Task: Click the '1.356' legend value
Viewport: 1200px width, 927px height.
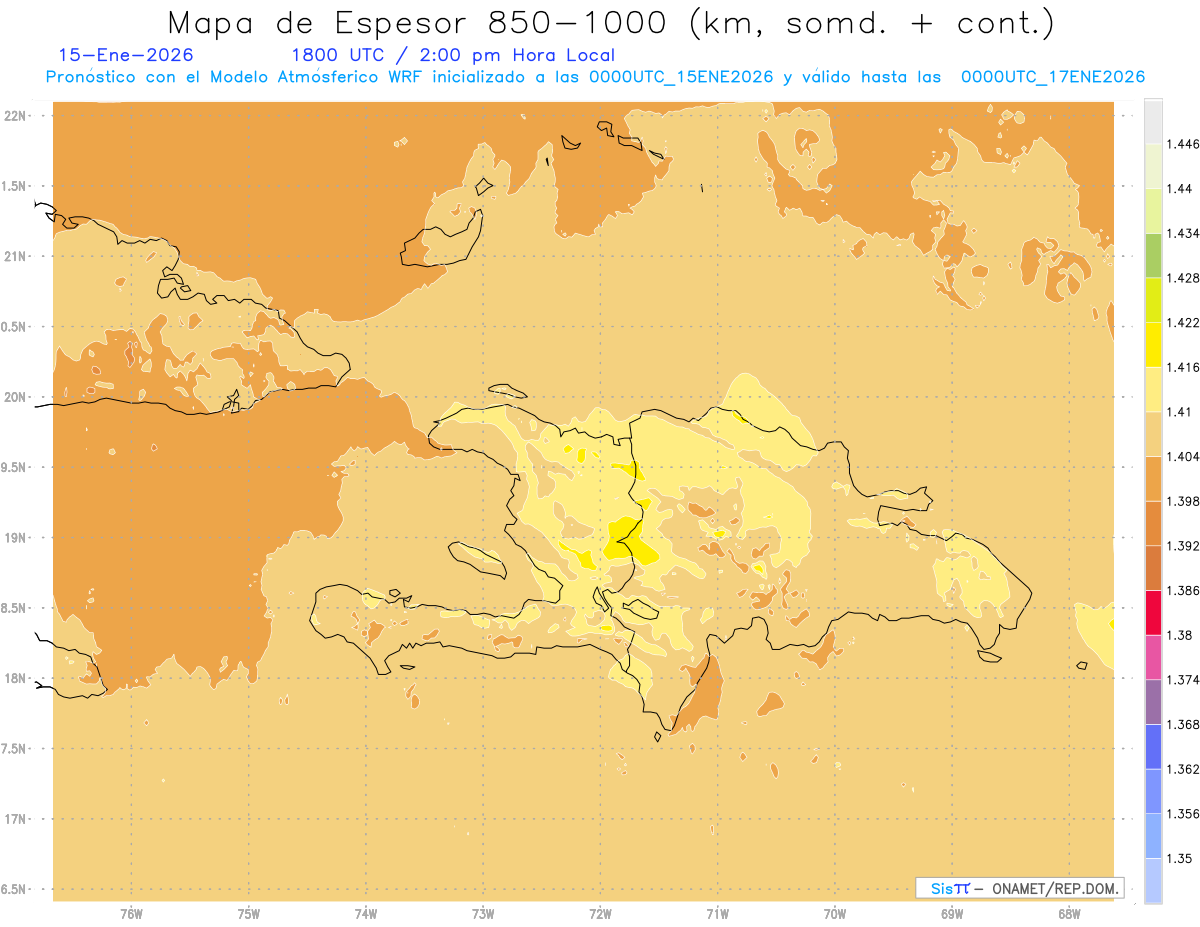Action: (1183, 814)
